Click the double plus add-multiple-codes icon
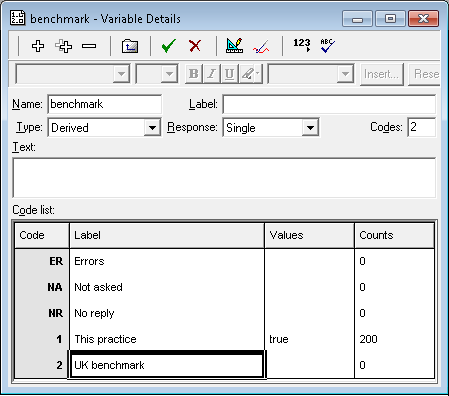This screenshot has height=396, width=449. [63, 46]
